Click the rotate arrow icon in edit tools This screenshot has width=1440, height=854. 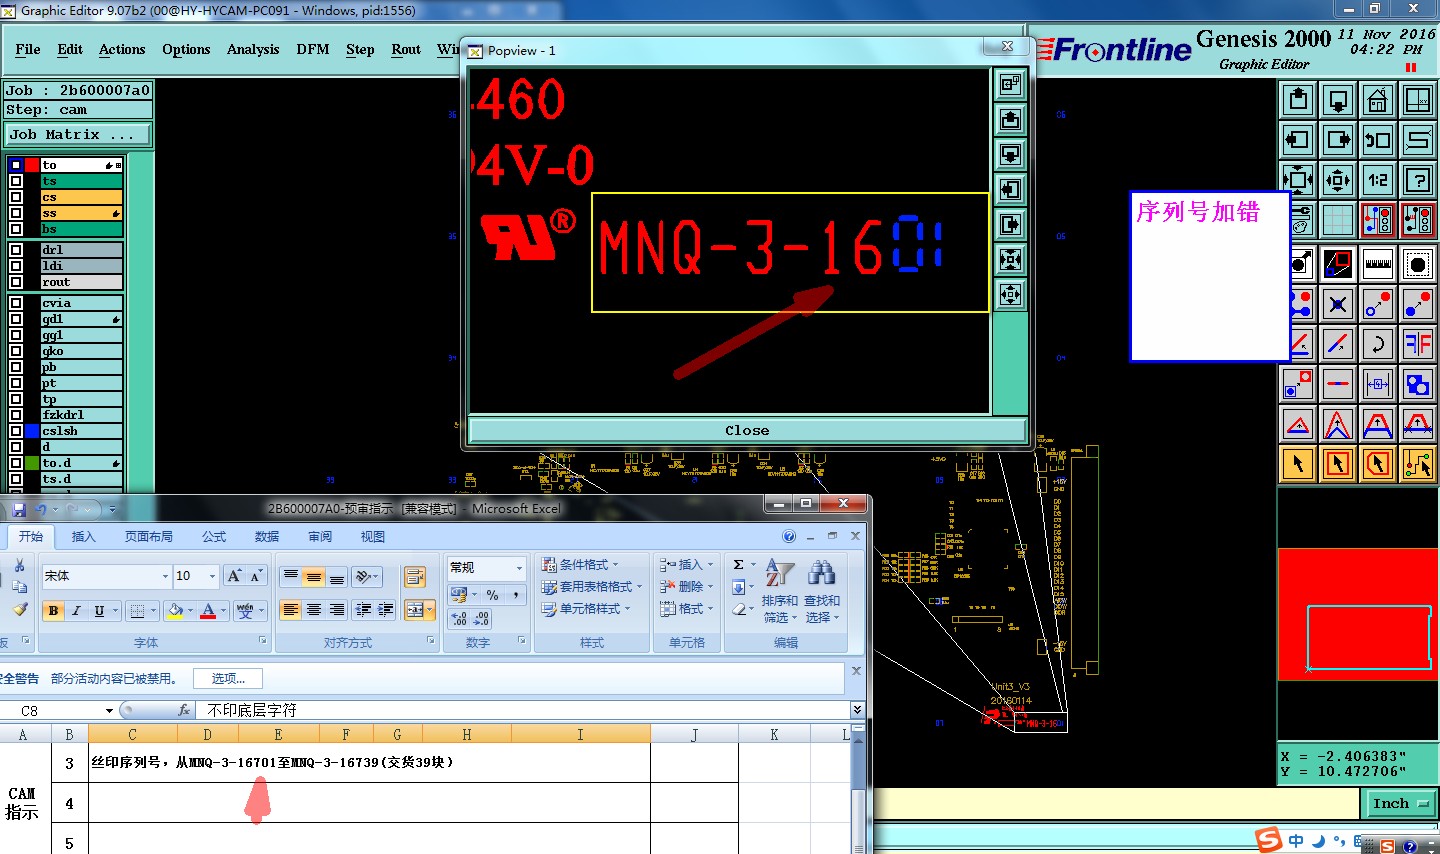click(x=1378, y=344)
